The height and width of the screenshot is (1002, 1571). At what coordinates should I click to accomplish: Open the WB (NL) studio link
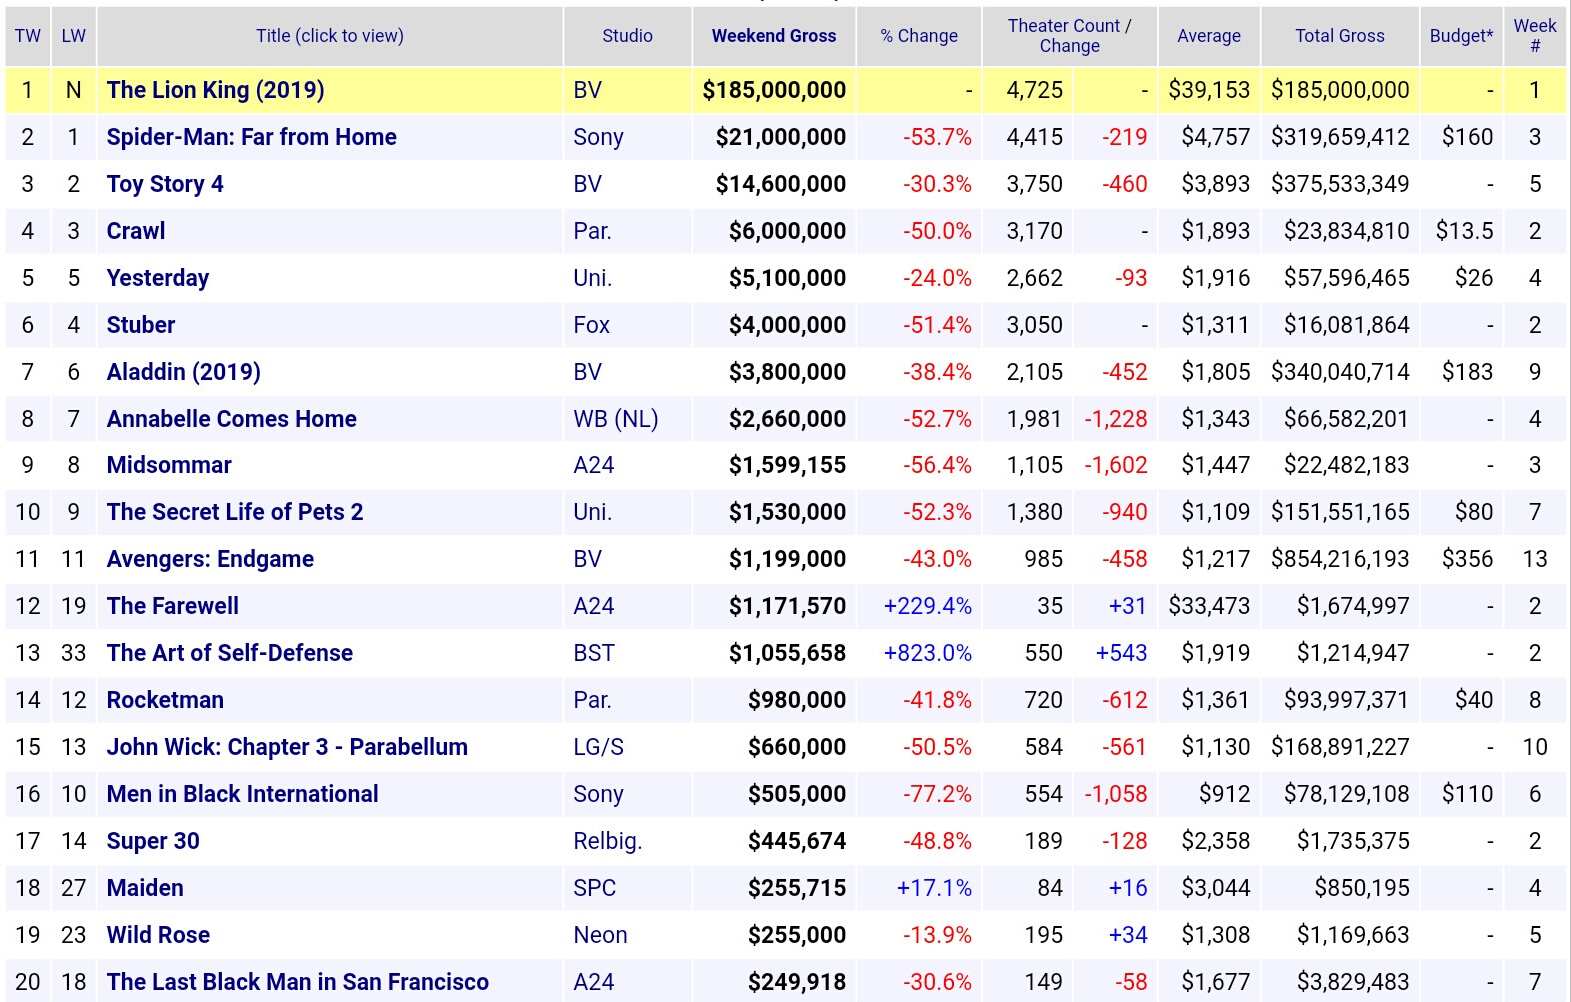pos(616,419)
